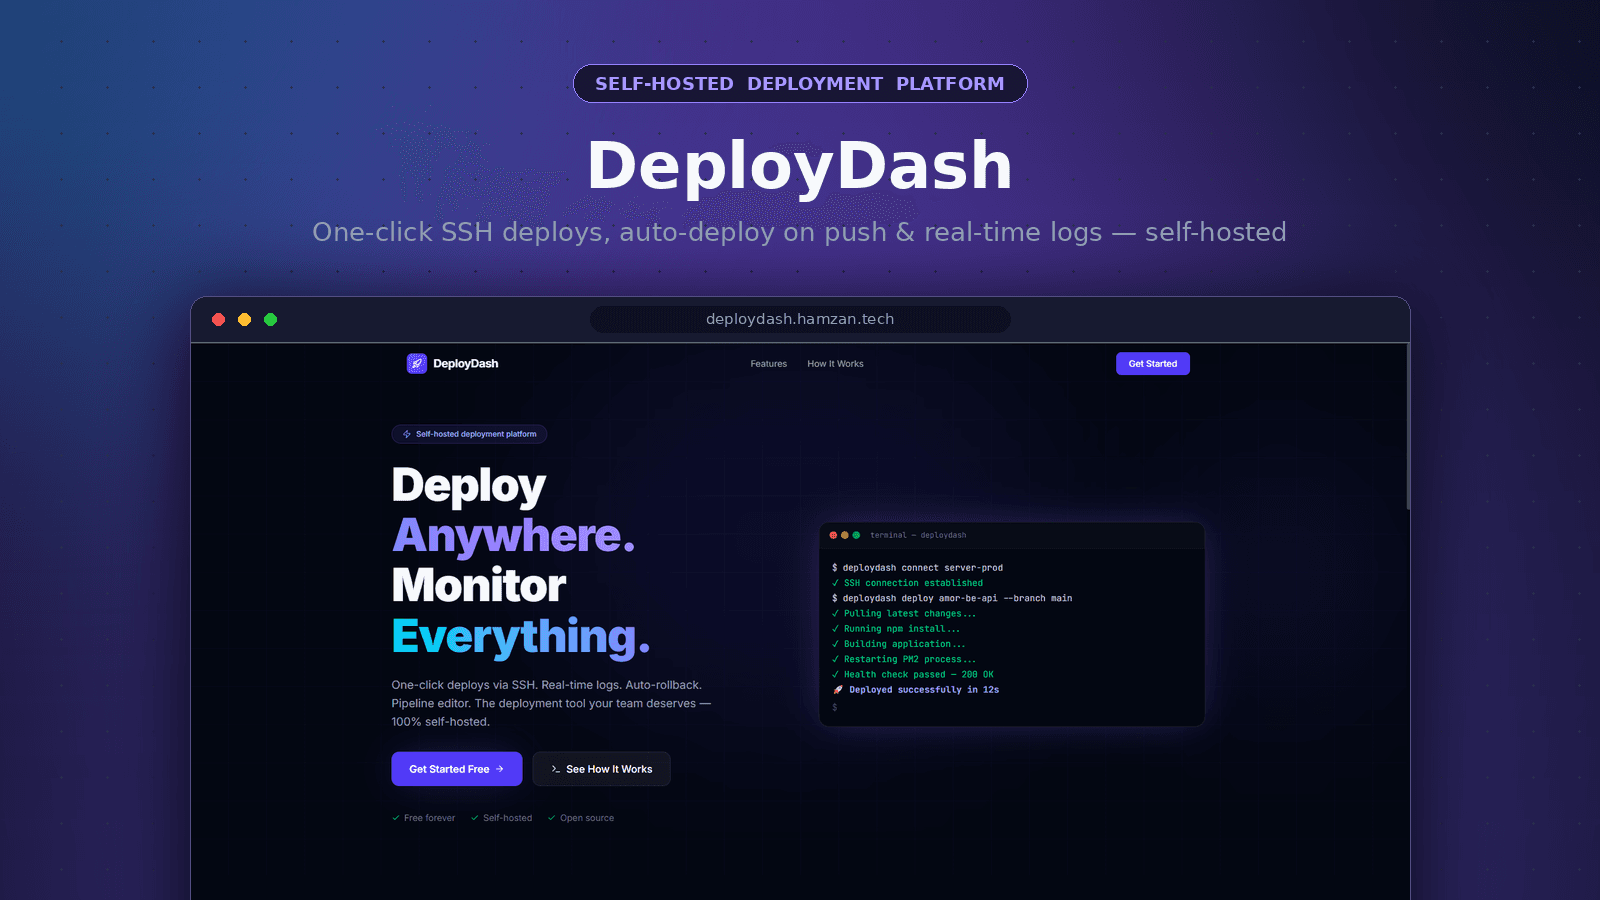1600x900 pixels.
Task: Click the checkmark next to Open source
Action: (552, 818)
